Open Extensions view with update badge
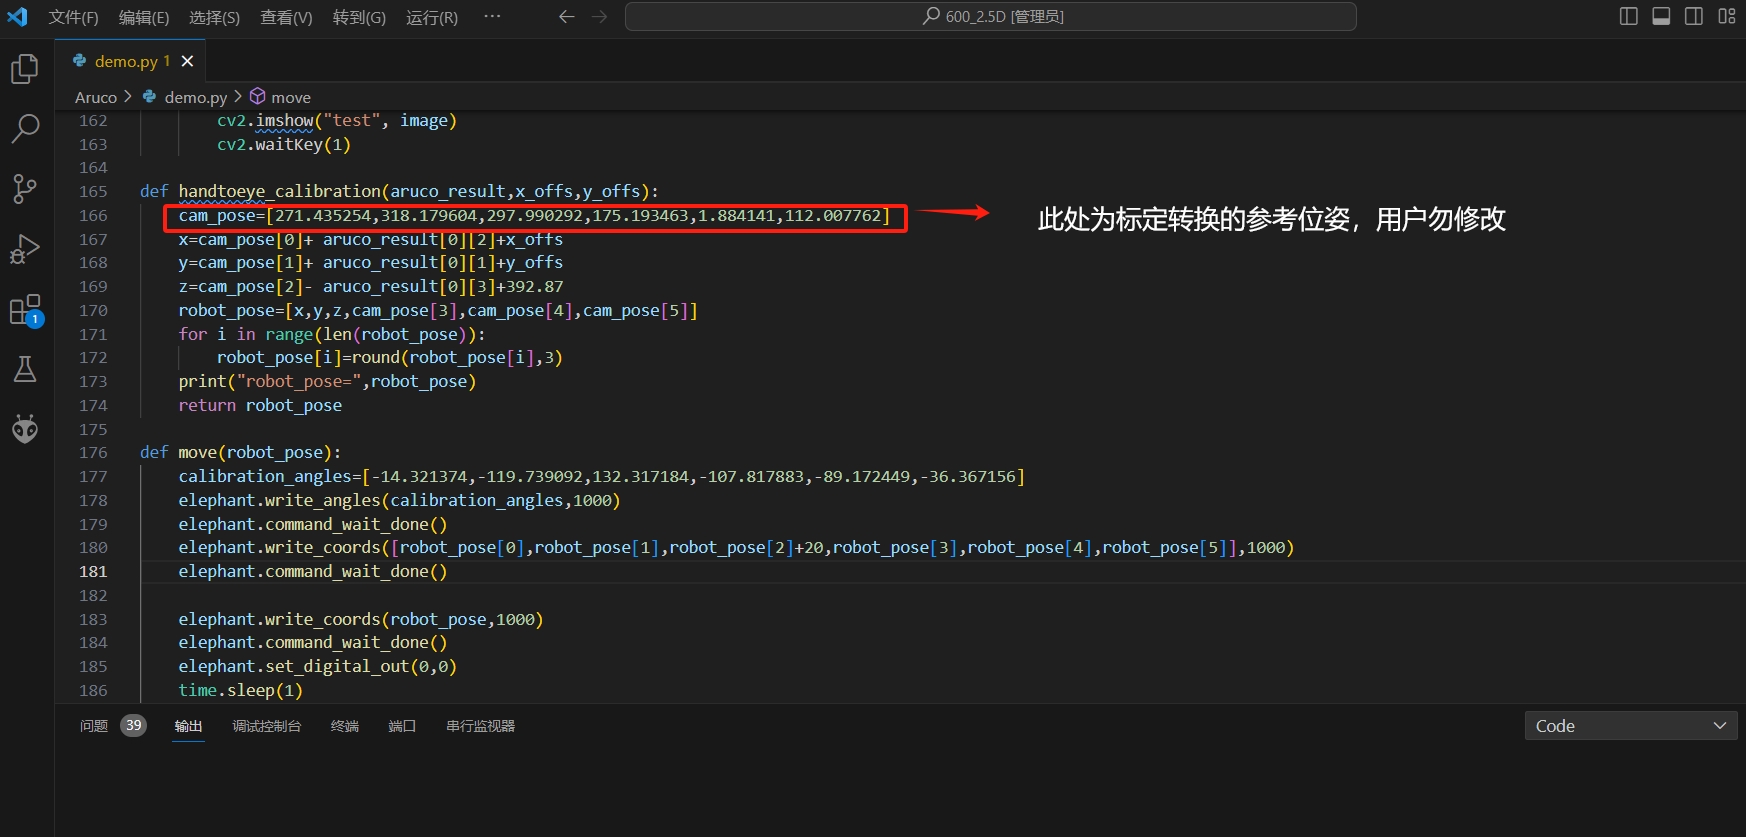 point(25,310)
